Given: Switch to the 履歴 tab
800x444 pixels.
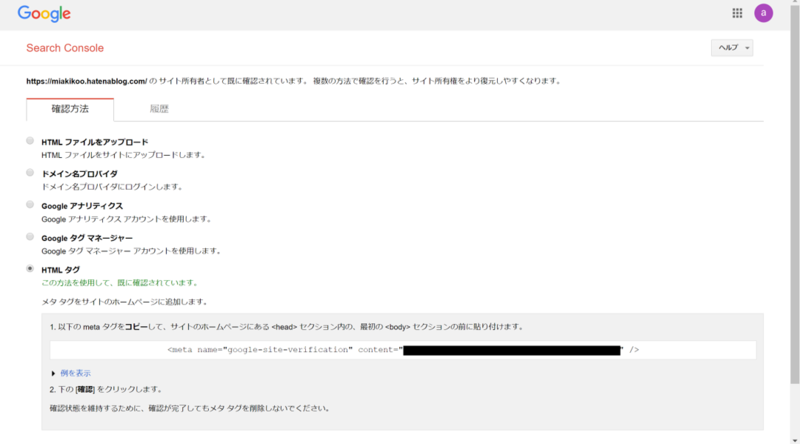Looking at the screenshot, I should [x=159, y=109].
